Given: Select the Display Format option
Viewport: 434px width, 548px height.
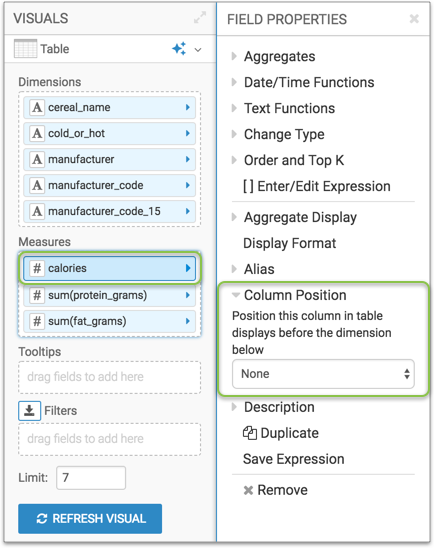Looking at the screenshot, I should coord(290,243).
